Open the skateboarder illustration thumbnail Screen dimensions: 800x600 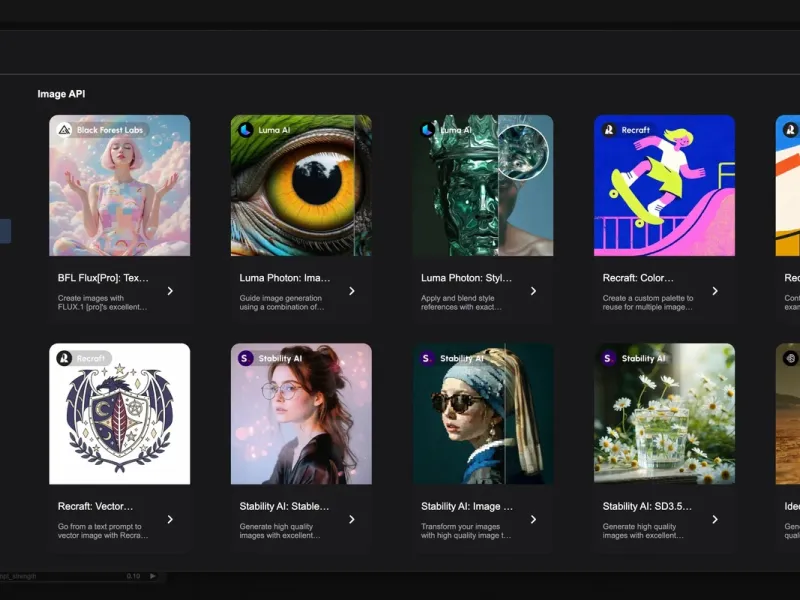click(664, 185)
